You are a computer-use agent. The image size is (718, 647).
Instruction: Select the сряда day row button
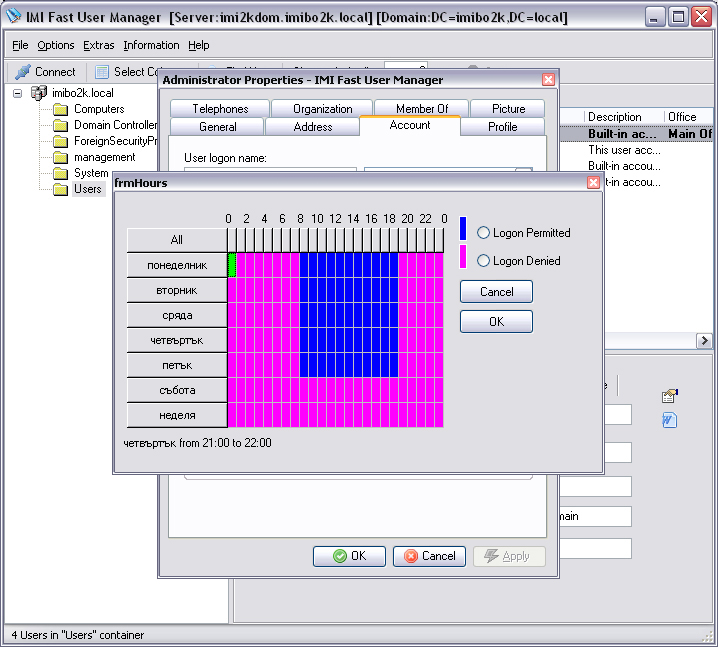(177, 315)
